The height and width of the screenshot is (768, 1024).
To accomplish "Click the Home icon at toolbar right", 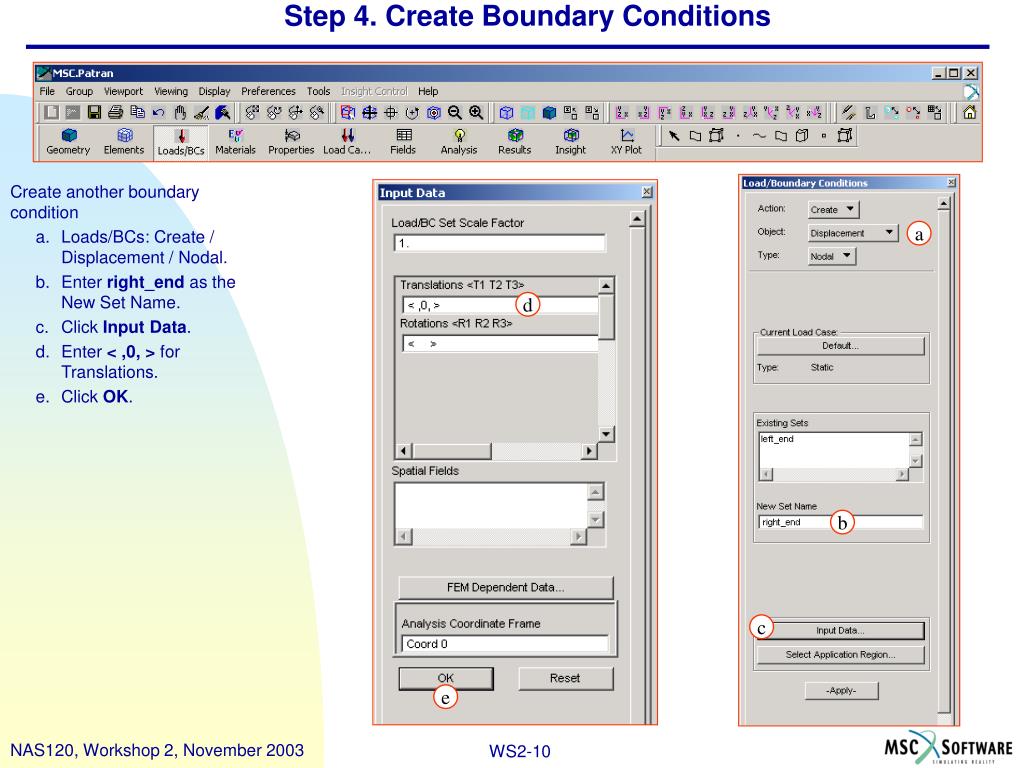I will [970, 113].
